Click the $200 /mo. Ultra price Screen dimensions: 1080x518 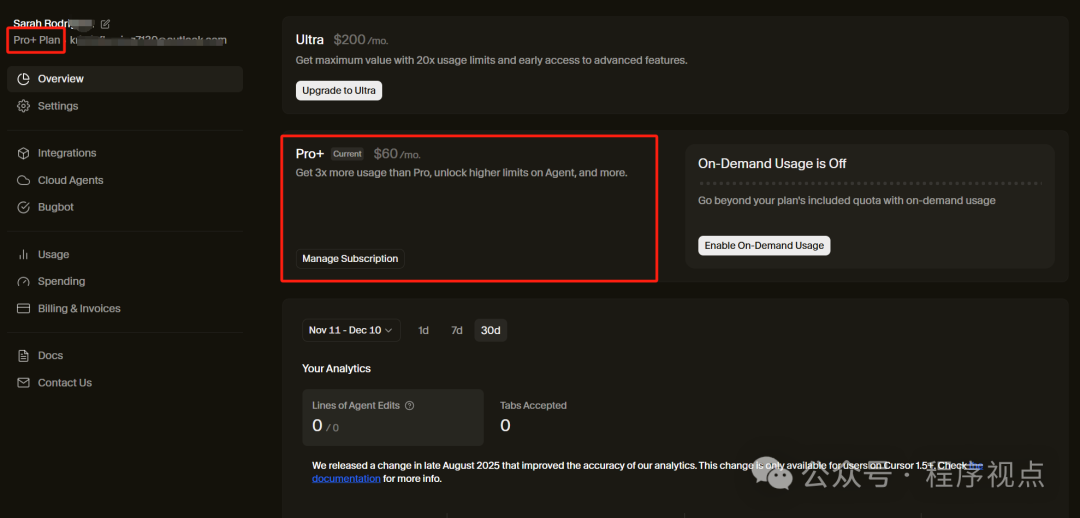361,40
